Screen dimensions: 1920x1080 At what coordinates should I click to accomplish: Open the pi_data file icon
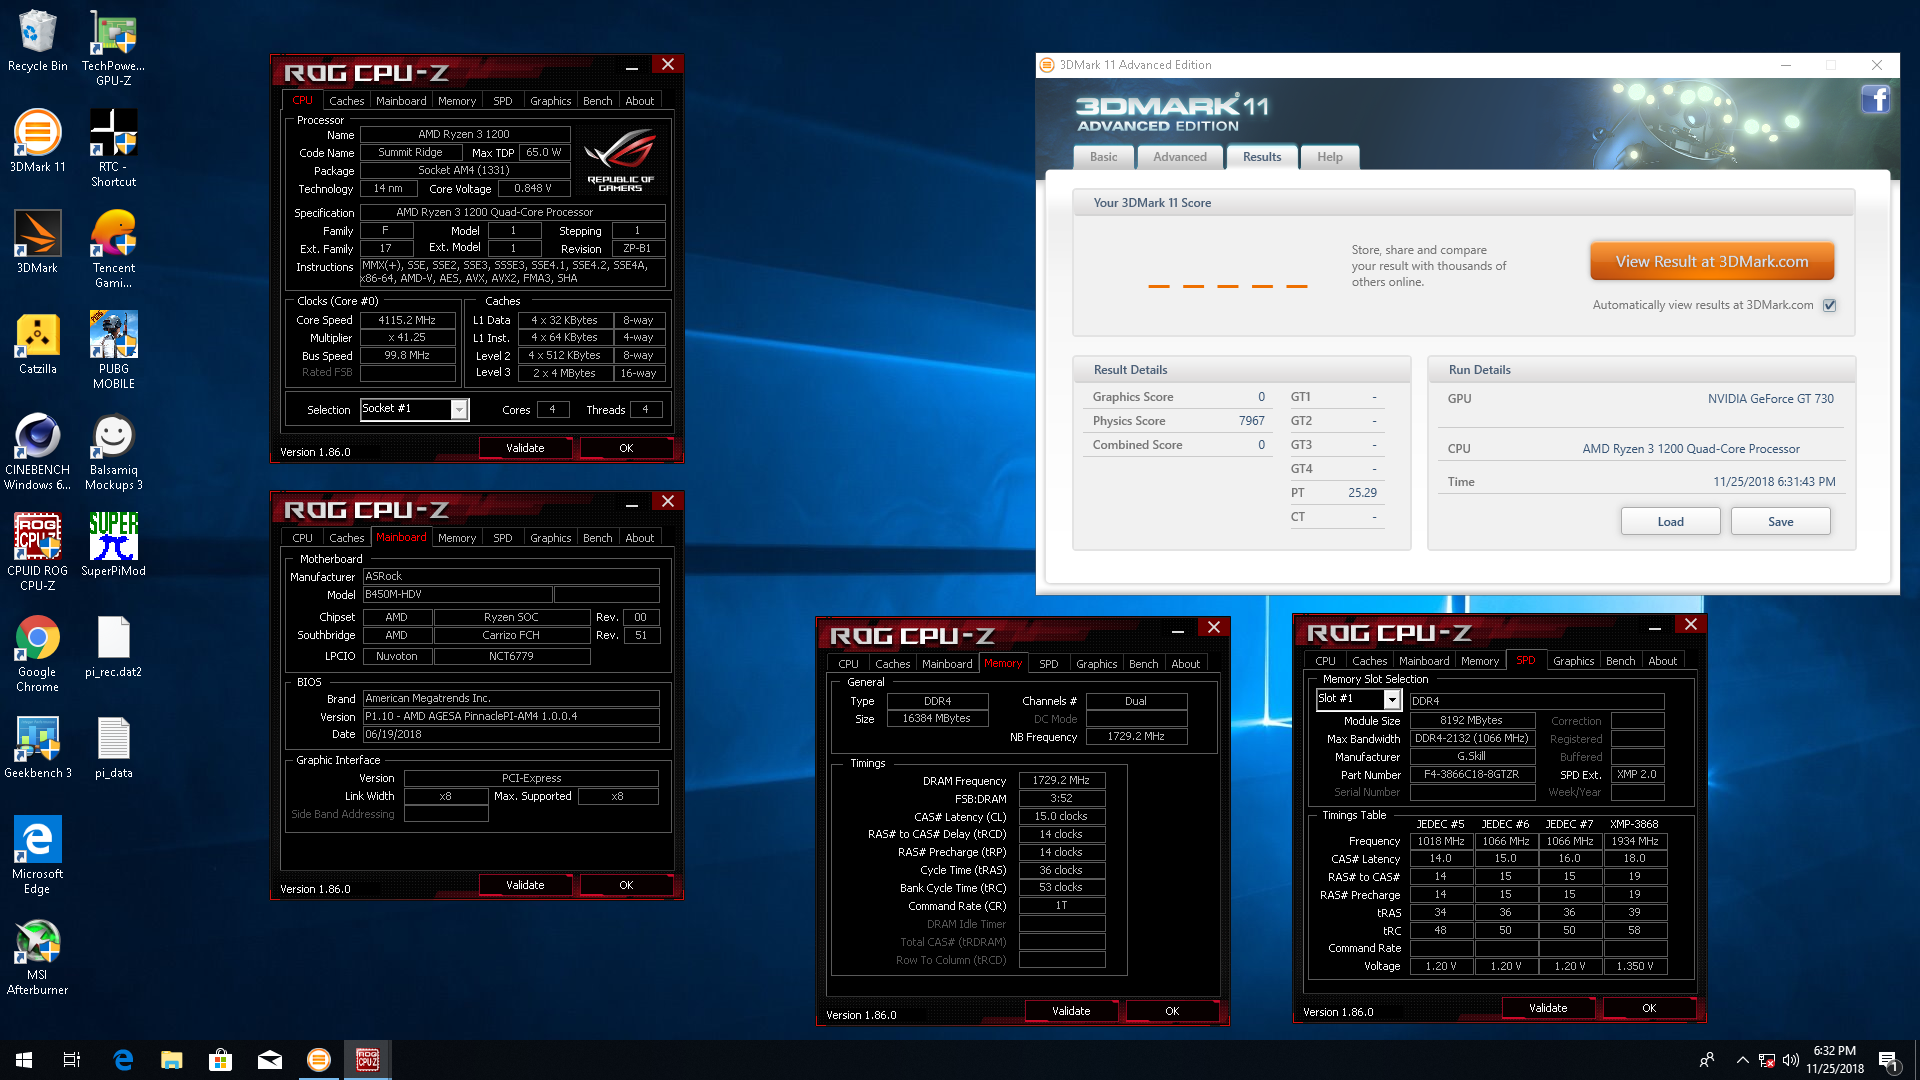pos(113,748)
